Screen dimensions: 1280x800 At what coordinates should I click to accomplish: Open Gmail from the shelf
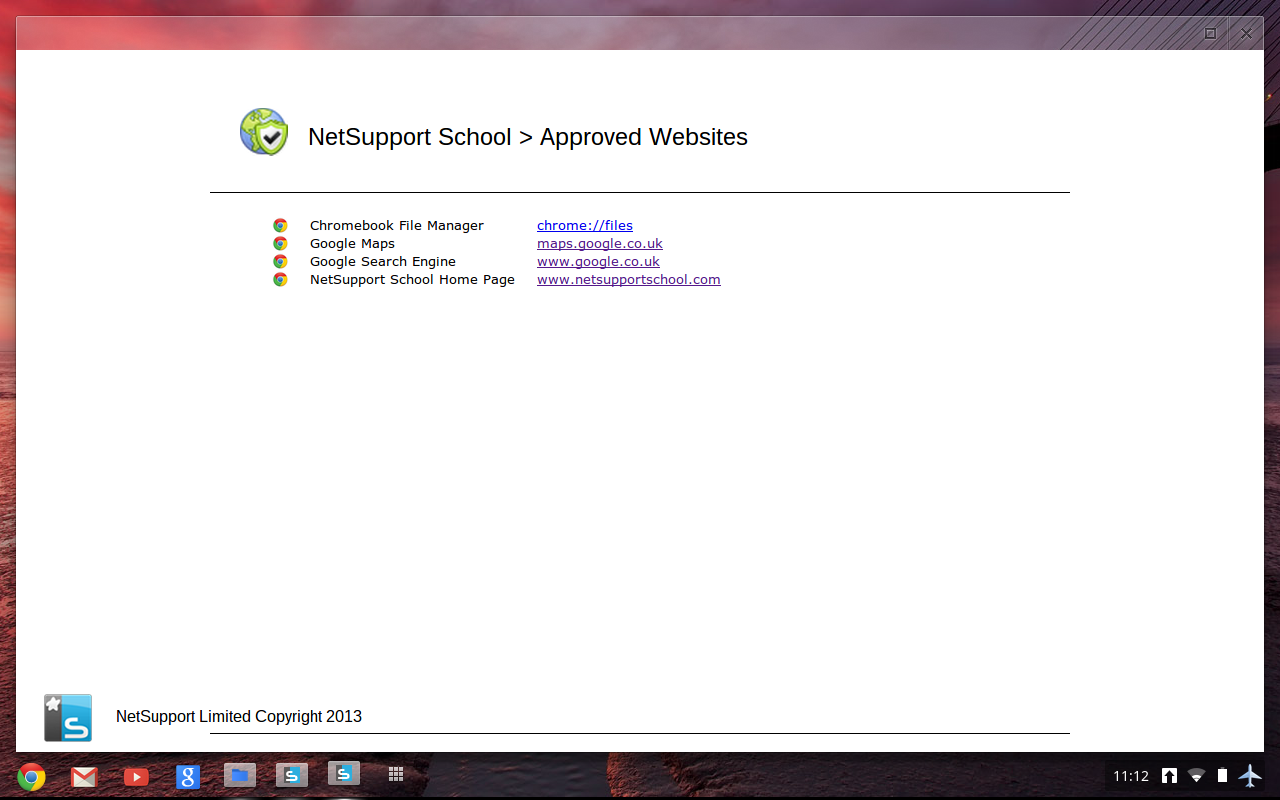[x=84, y=777]
